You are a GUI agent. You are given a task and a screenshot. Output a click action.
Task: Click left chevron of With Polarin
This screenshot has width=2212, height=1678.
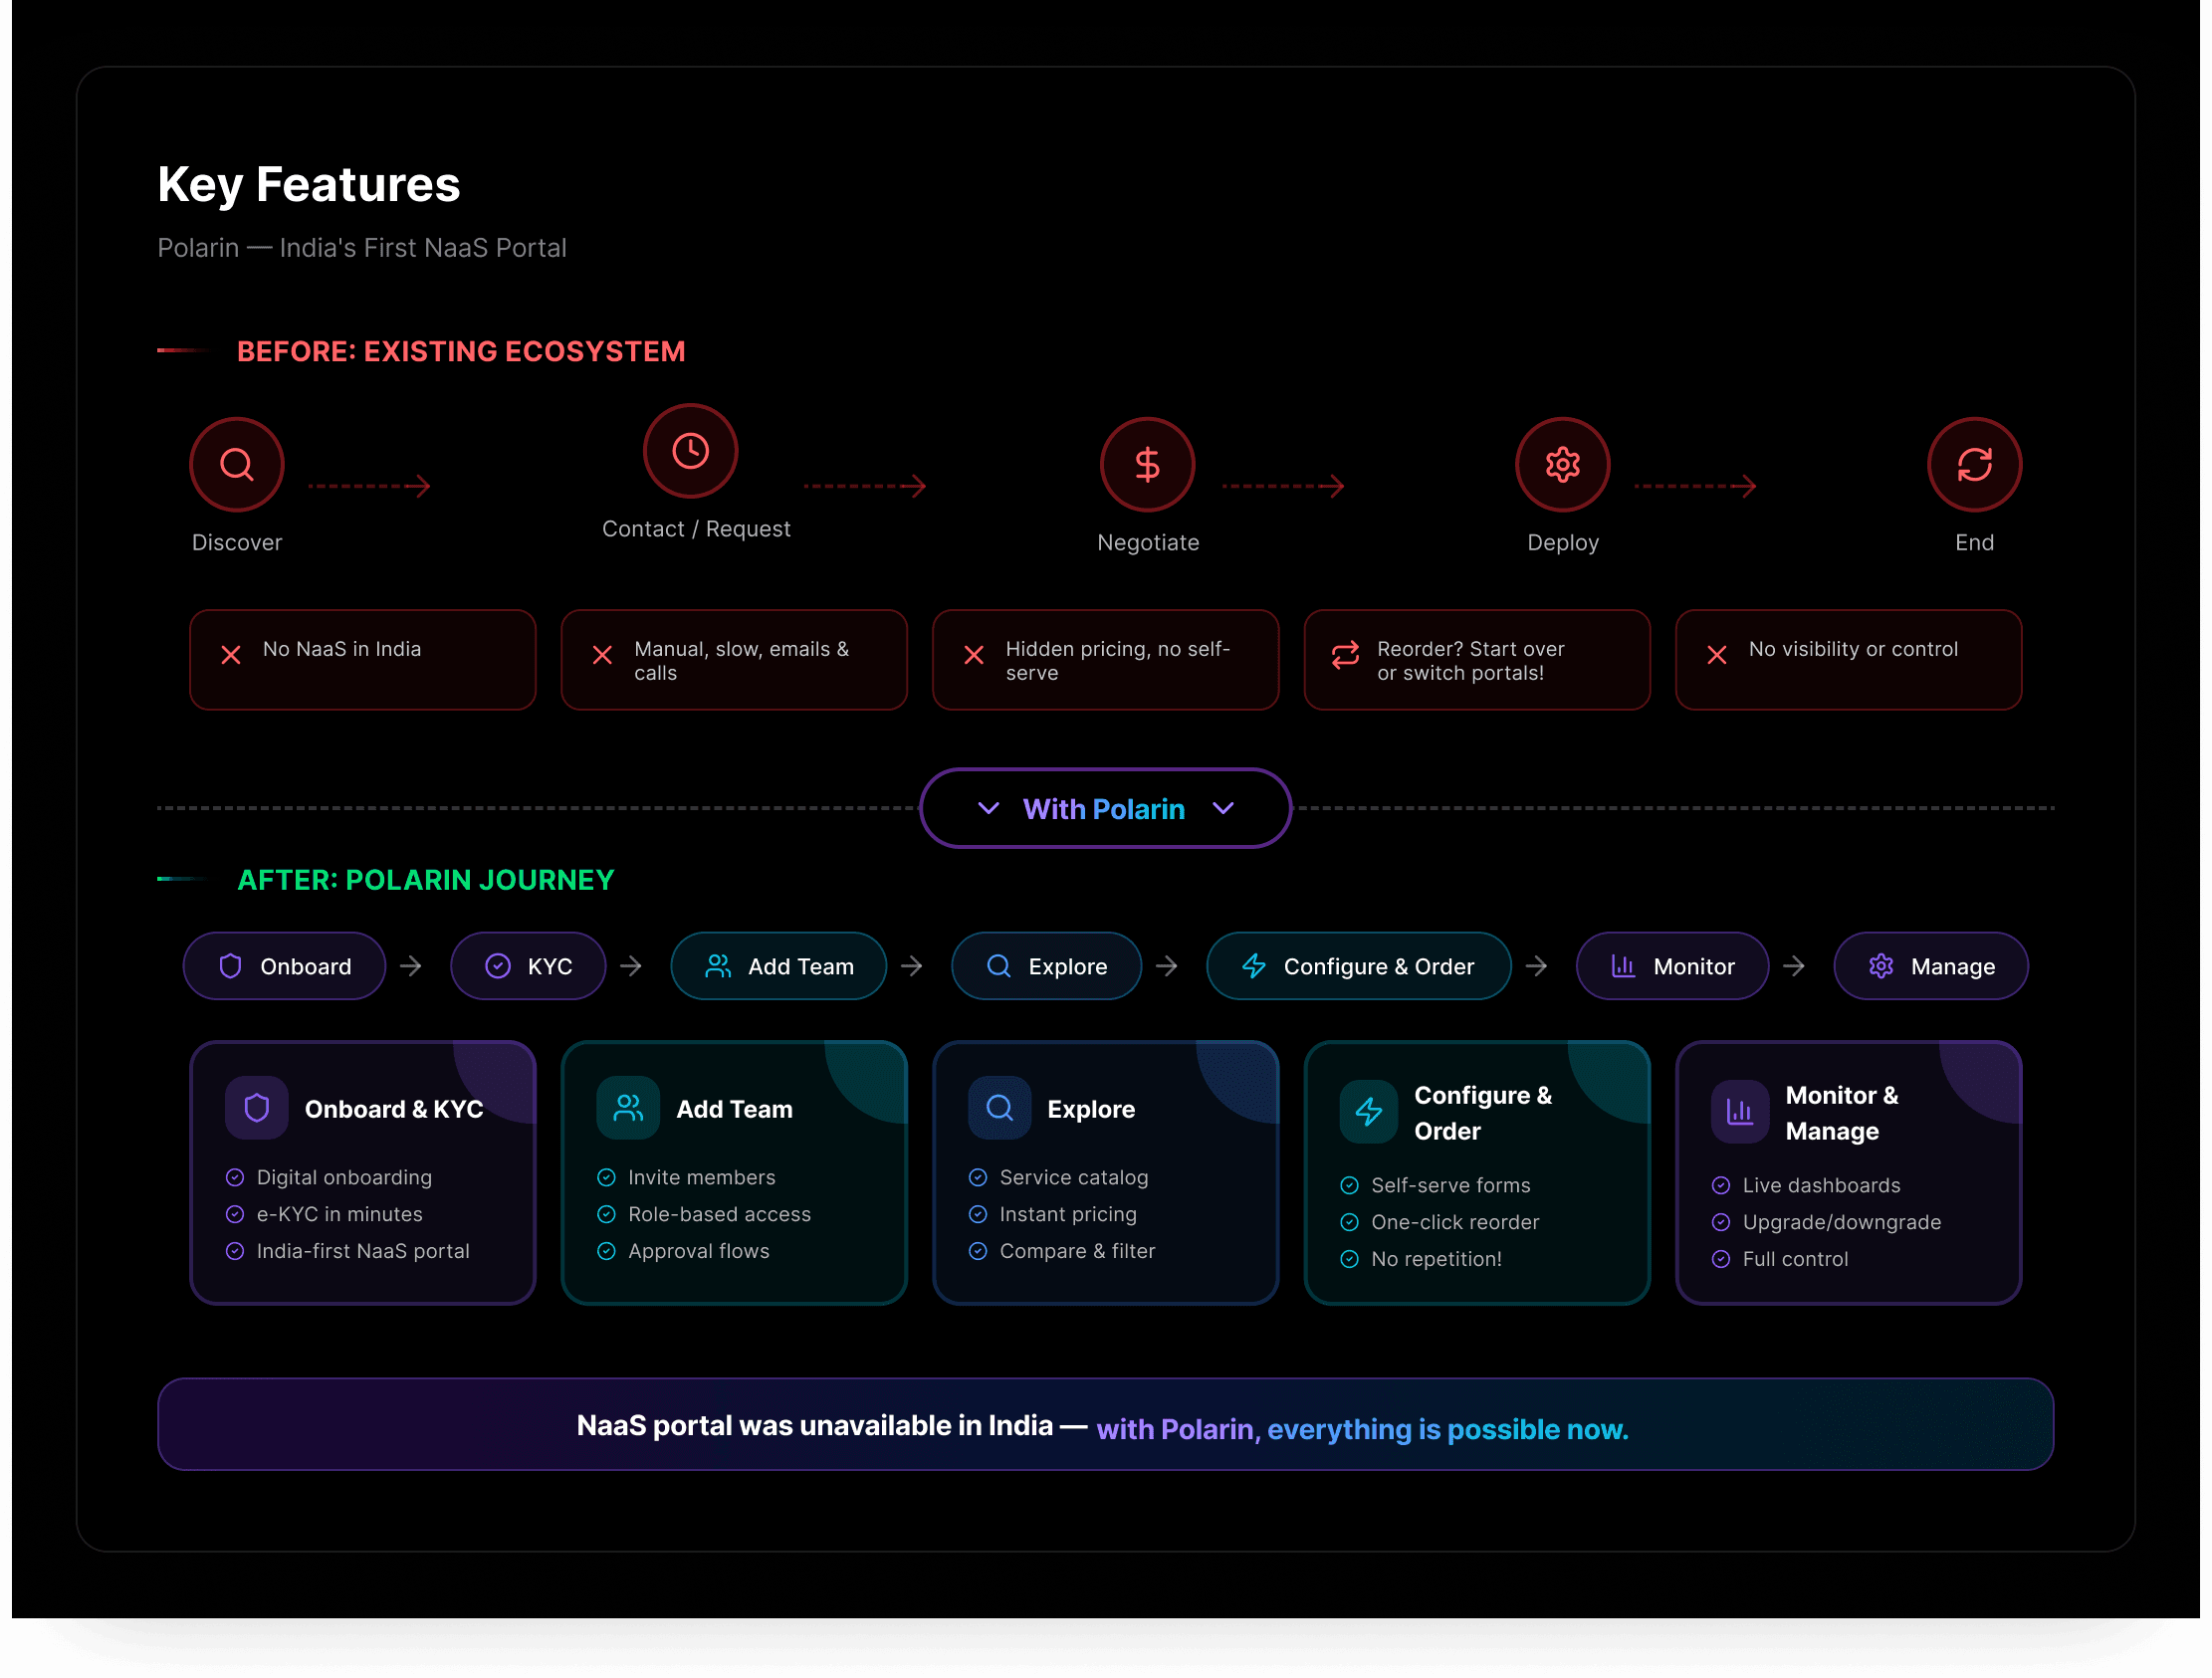pos(988,808)
